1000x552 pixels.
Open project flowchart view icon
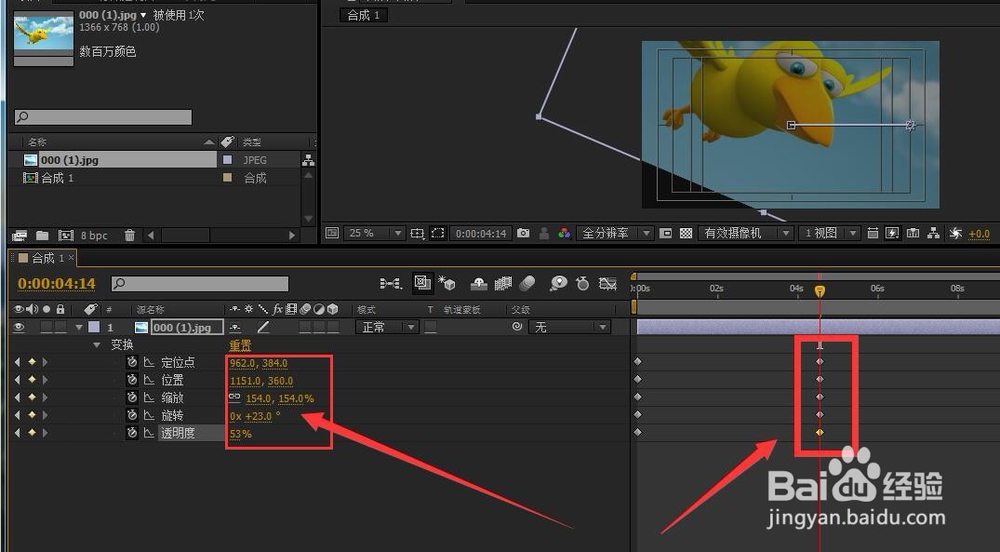coord(308,160)
